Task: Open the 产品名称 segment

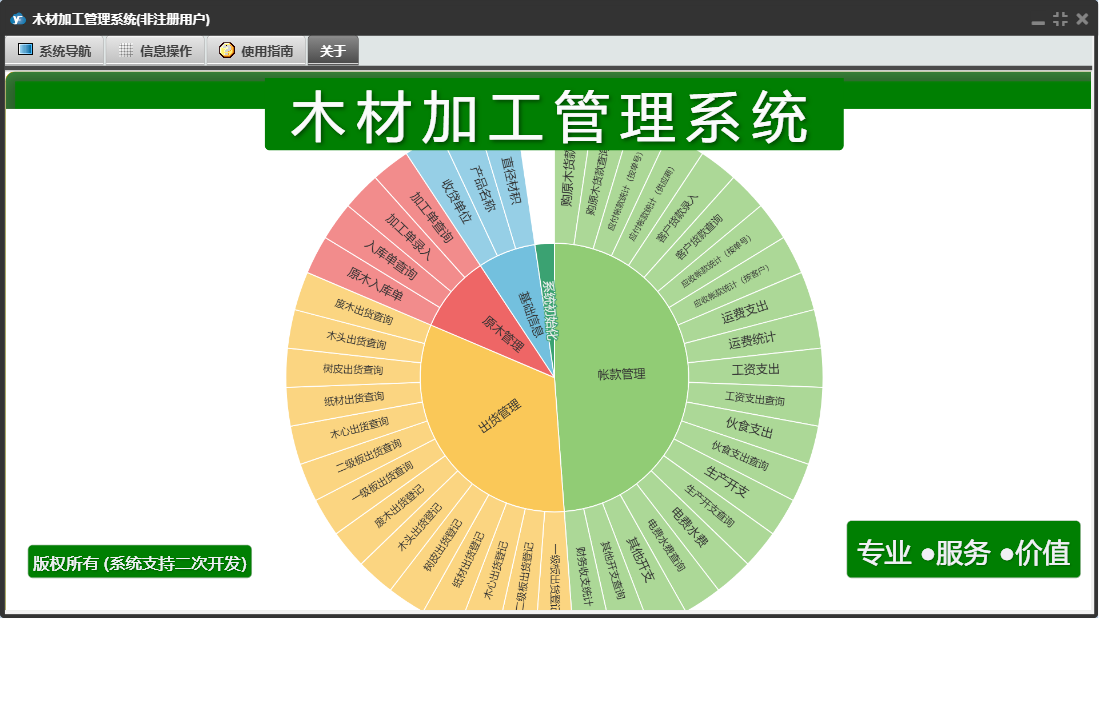Action: [482, 189]
